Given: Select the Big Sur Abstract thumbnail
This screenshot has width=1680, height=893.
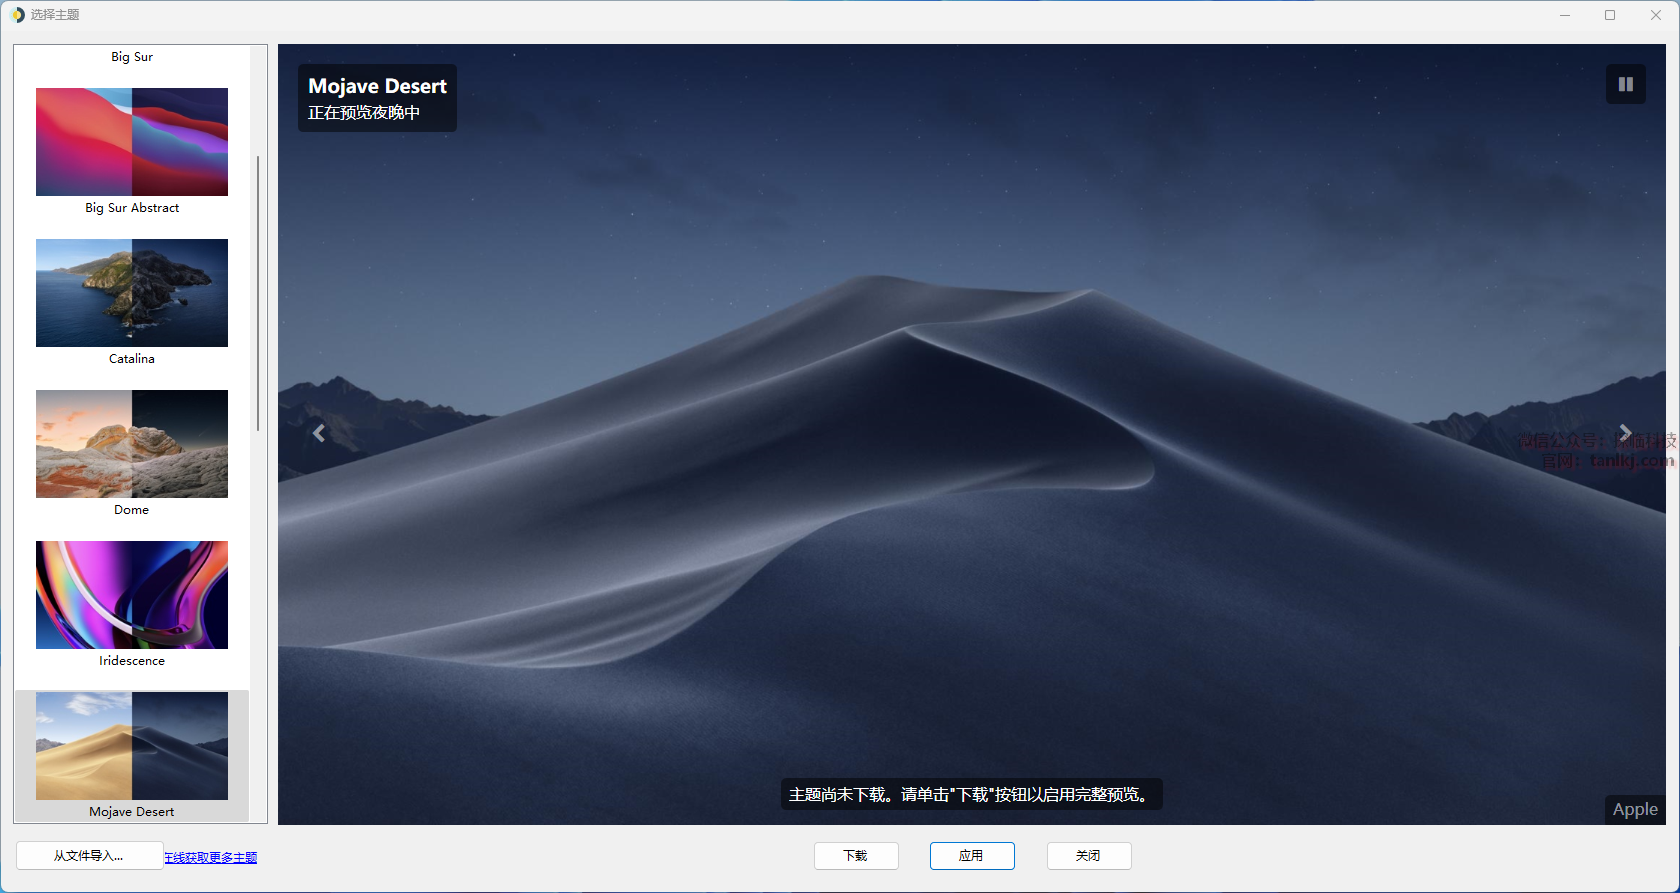Looking at the screenshot, I should pos(132,142).
